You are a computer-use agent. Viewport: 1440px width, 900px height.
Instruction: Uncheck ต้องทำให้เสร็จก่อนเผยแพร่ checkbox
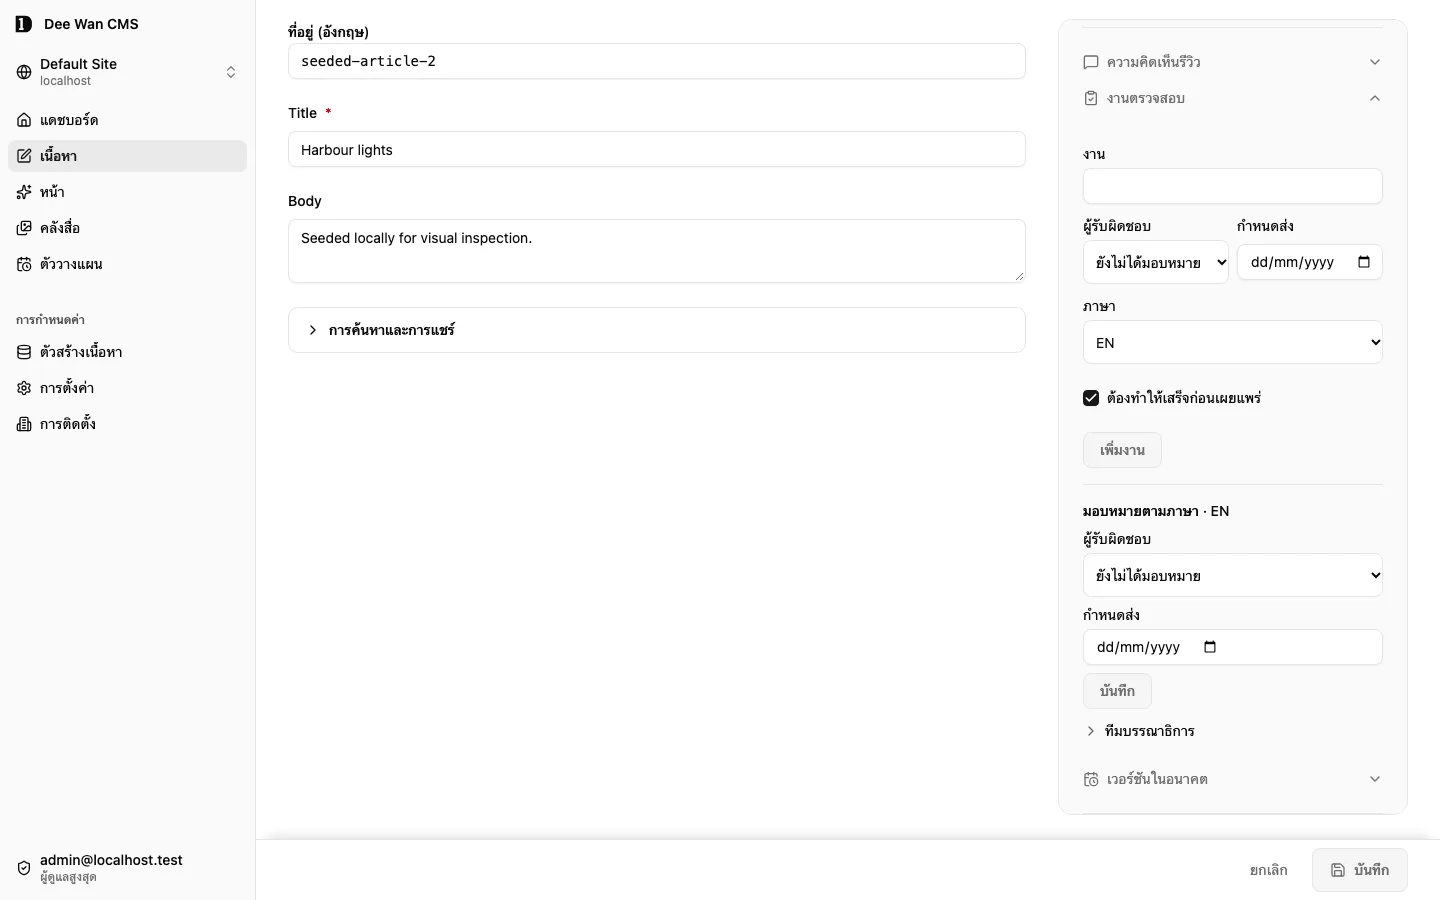[x=1091, y=398]
